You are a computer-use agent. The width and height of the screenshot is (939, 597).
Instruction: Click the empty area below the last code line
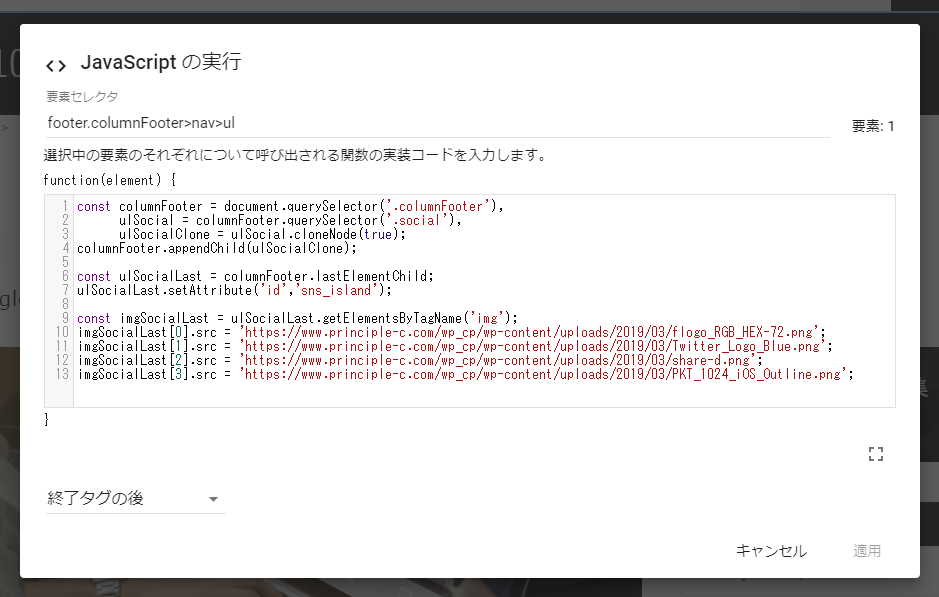[480, 394]
